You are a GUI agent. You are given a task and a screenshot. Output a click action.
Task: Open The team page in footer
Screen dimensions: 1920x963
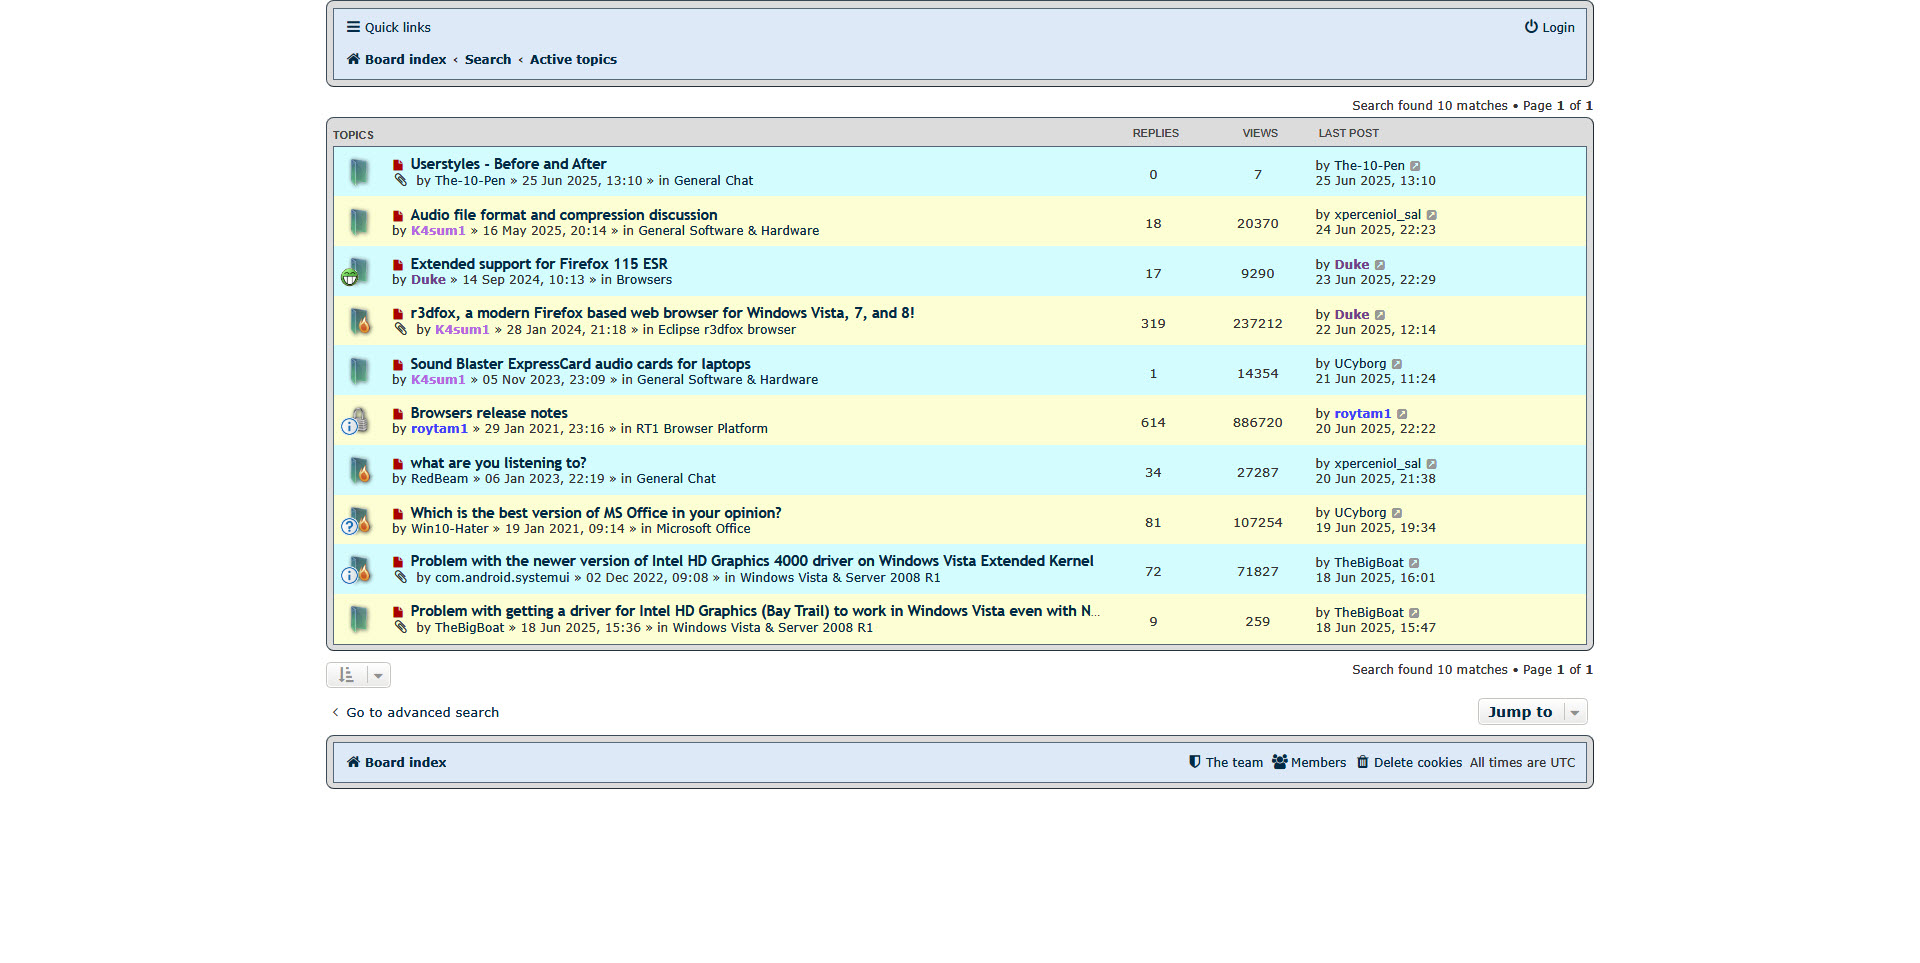point(1234,762)
